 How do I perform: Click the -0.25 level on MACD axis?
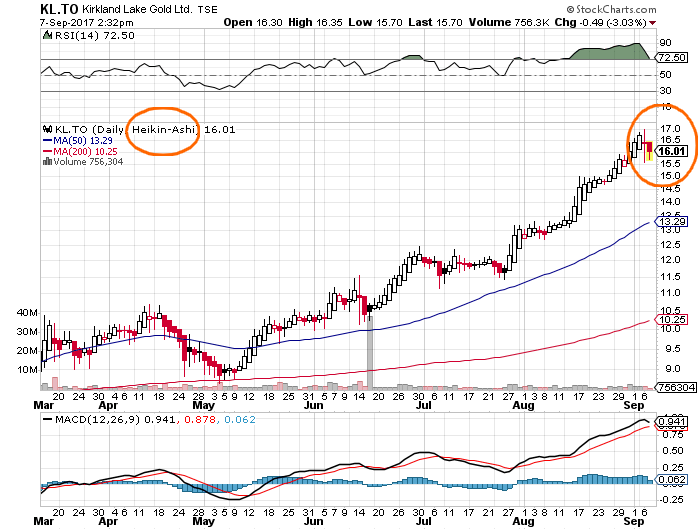tap(670, 500)
